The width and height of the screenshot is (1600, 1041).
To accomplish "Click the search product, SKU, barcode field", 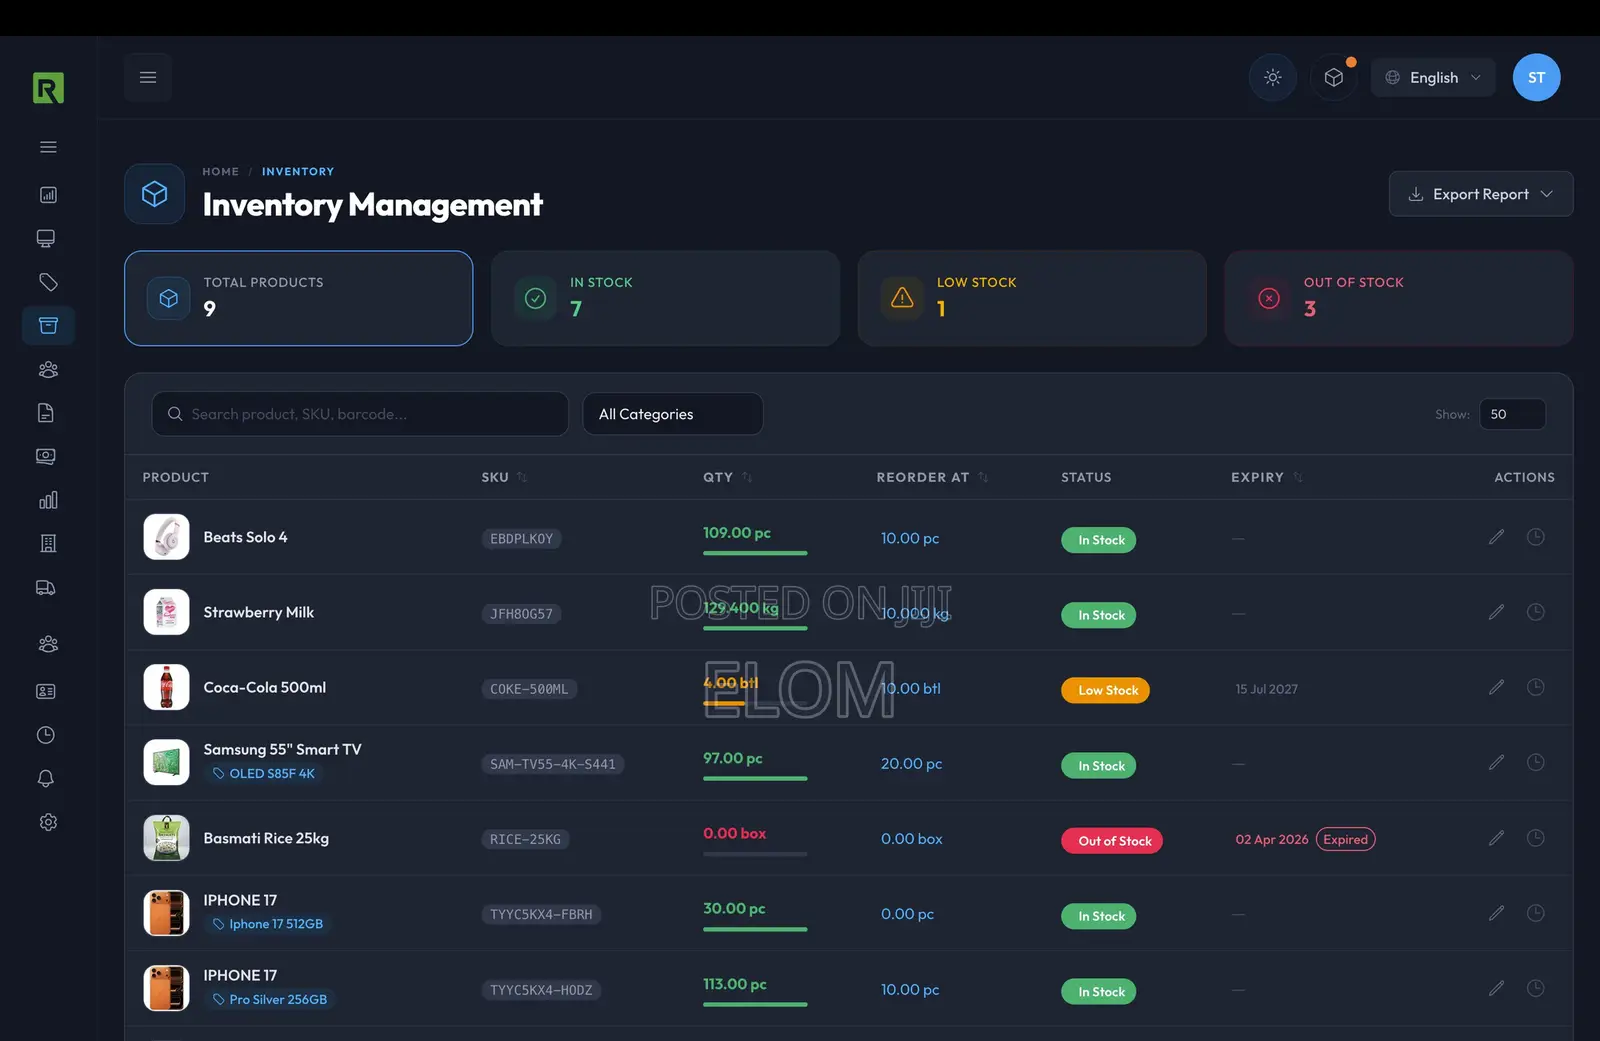I will tap(360, 414).
